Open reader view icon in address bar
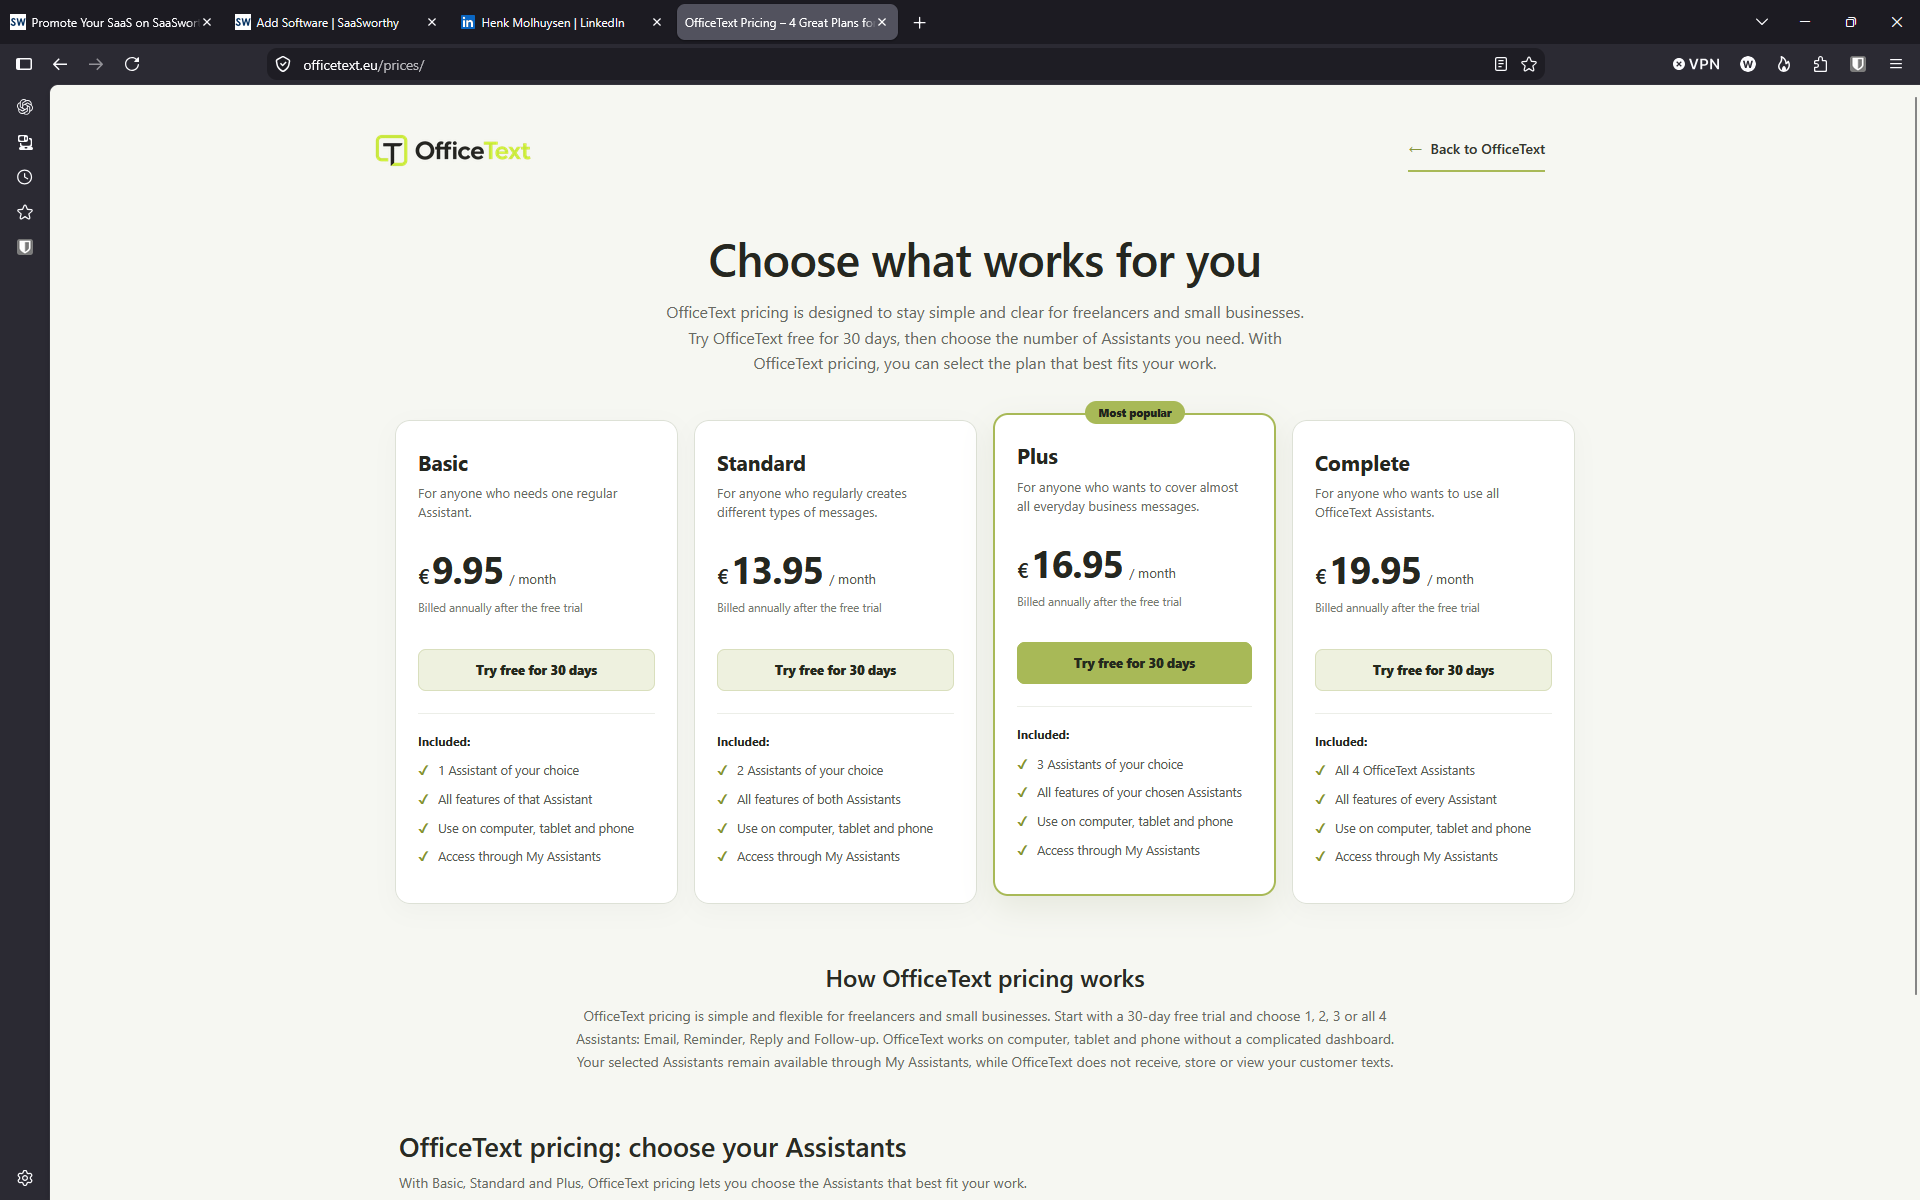 click(x=1500, y=64)
